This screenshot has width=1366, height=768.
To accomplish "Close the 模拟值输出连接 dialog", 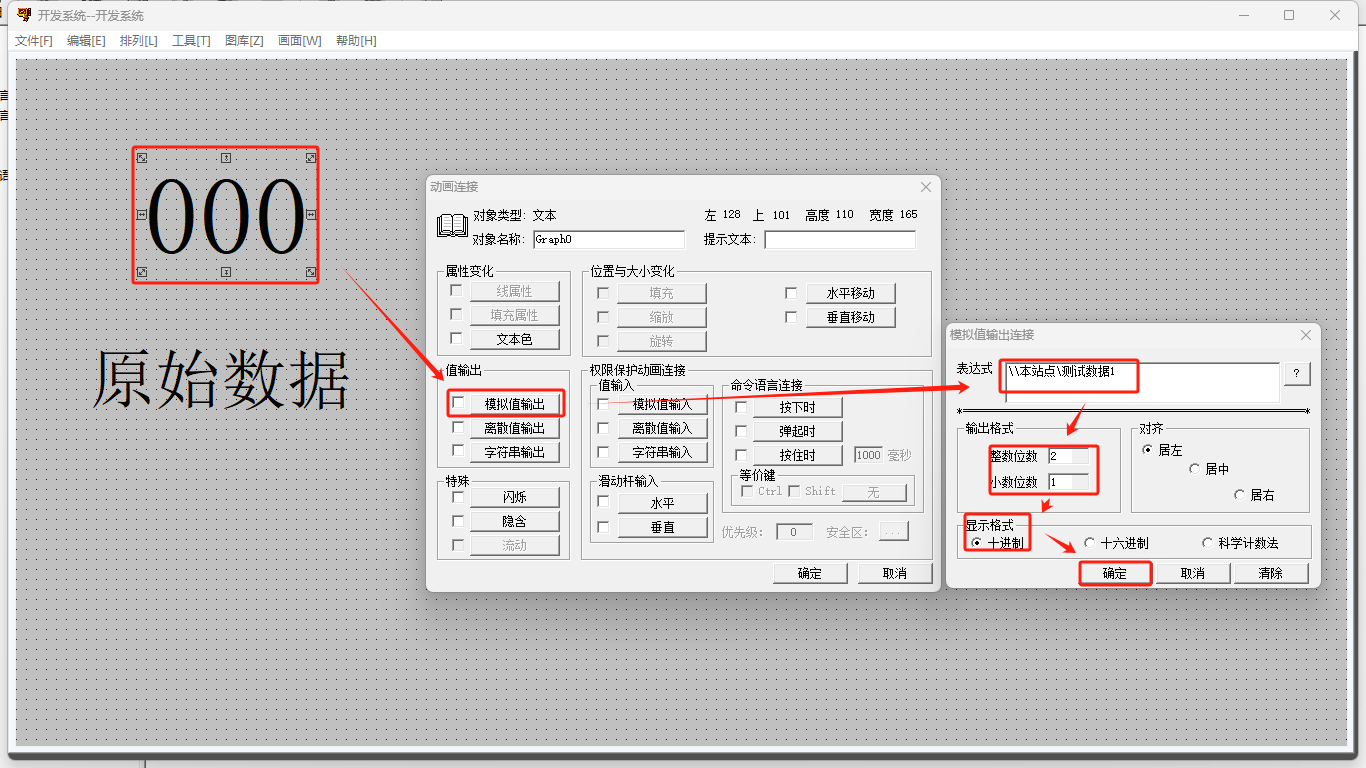I will (x=1306, y=335).
